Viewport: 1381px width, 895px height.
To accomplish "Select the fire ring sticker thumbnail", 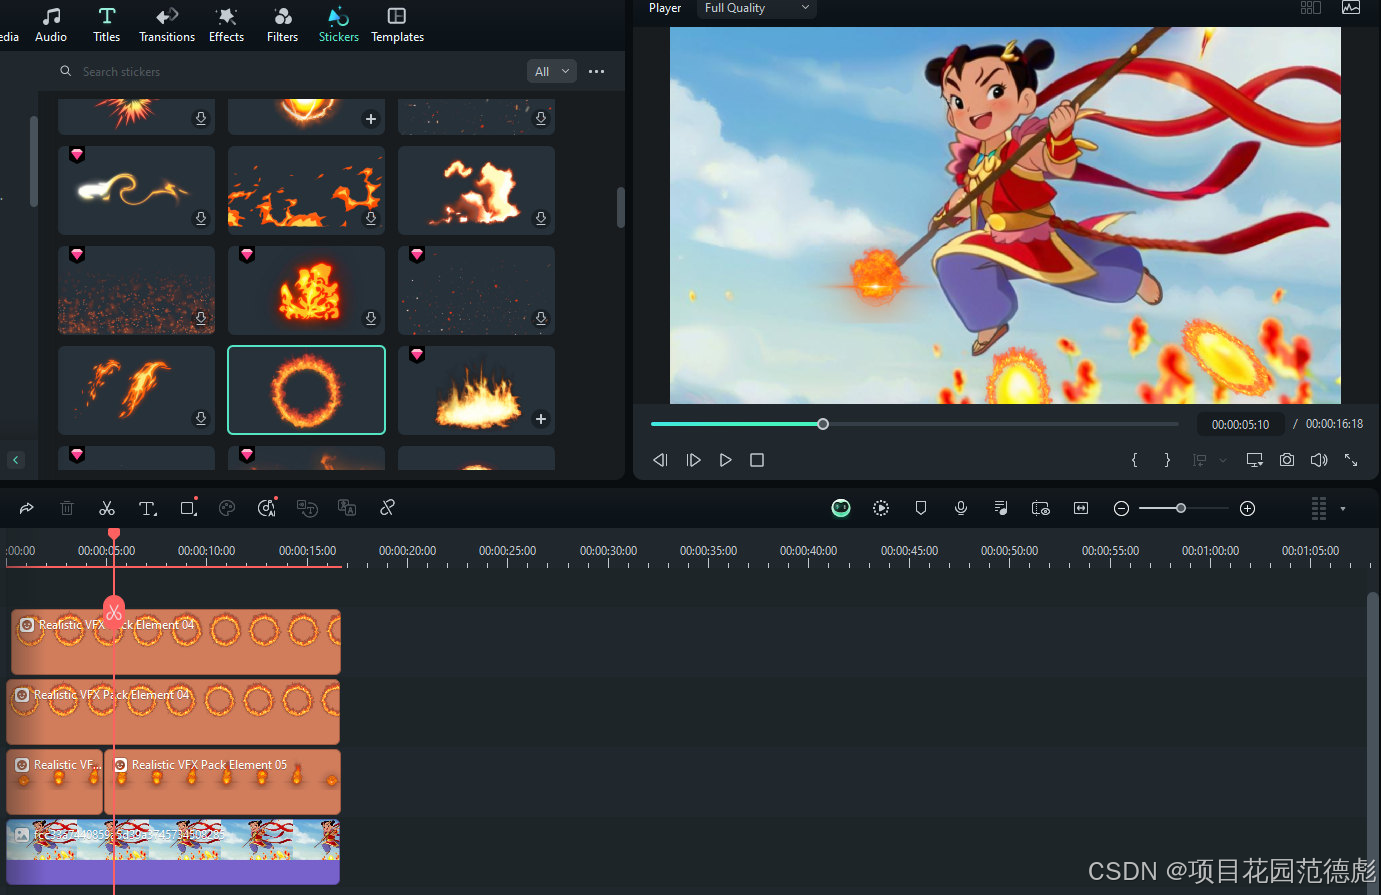I will click(x=307, y=390).
